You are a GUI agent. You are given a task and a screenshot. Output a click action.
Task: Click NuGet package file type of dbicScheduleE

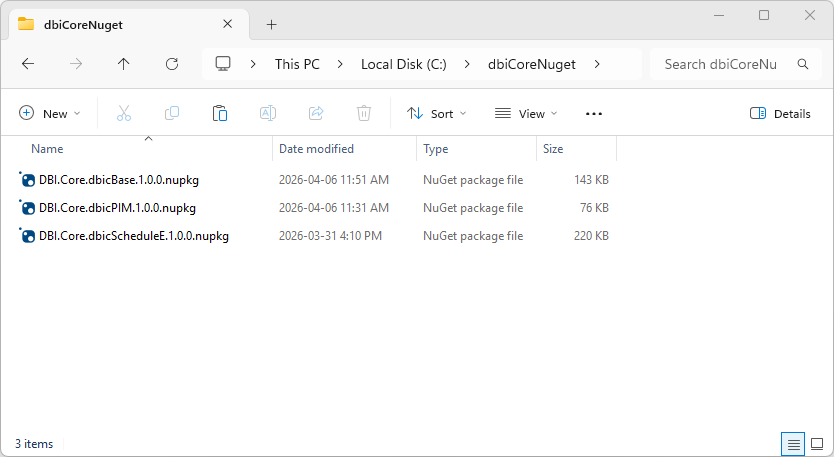473,236
